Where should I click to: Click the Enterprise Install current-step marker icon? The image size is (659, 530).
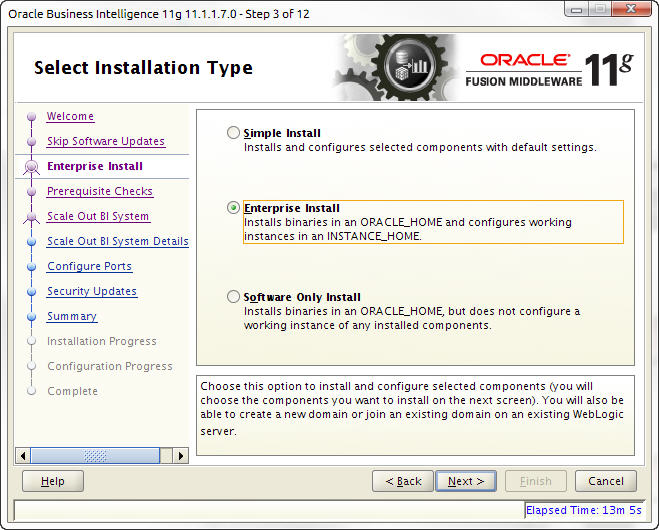(x=32, y=167)
